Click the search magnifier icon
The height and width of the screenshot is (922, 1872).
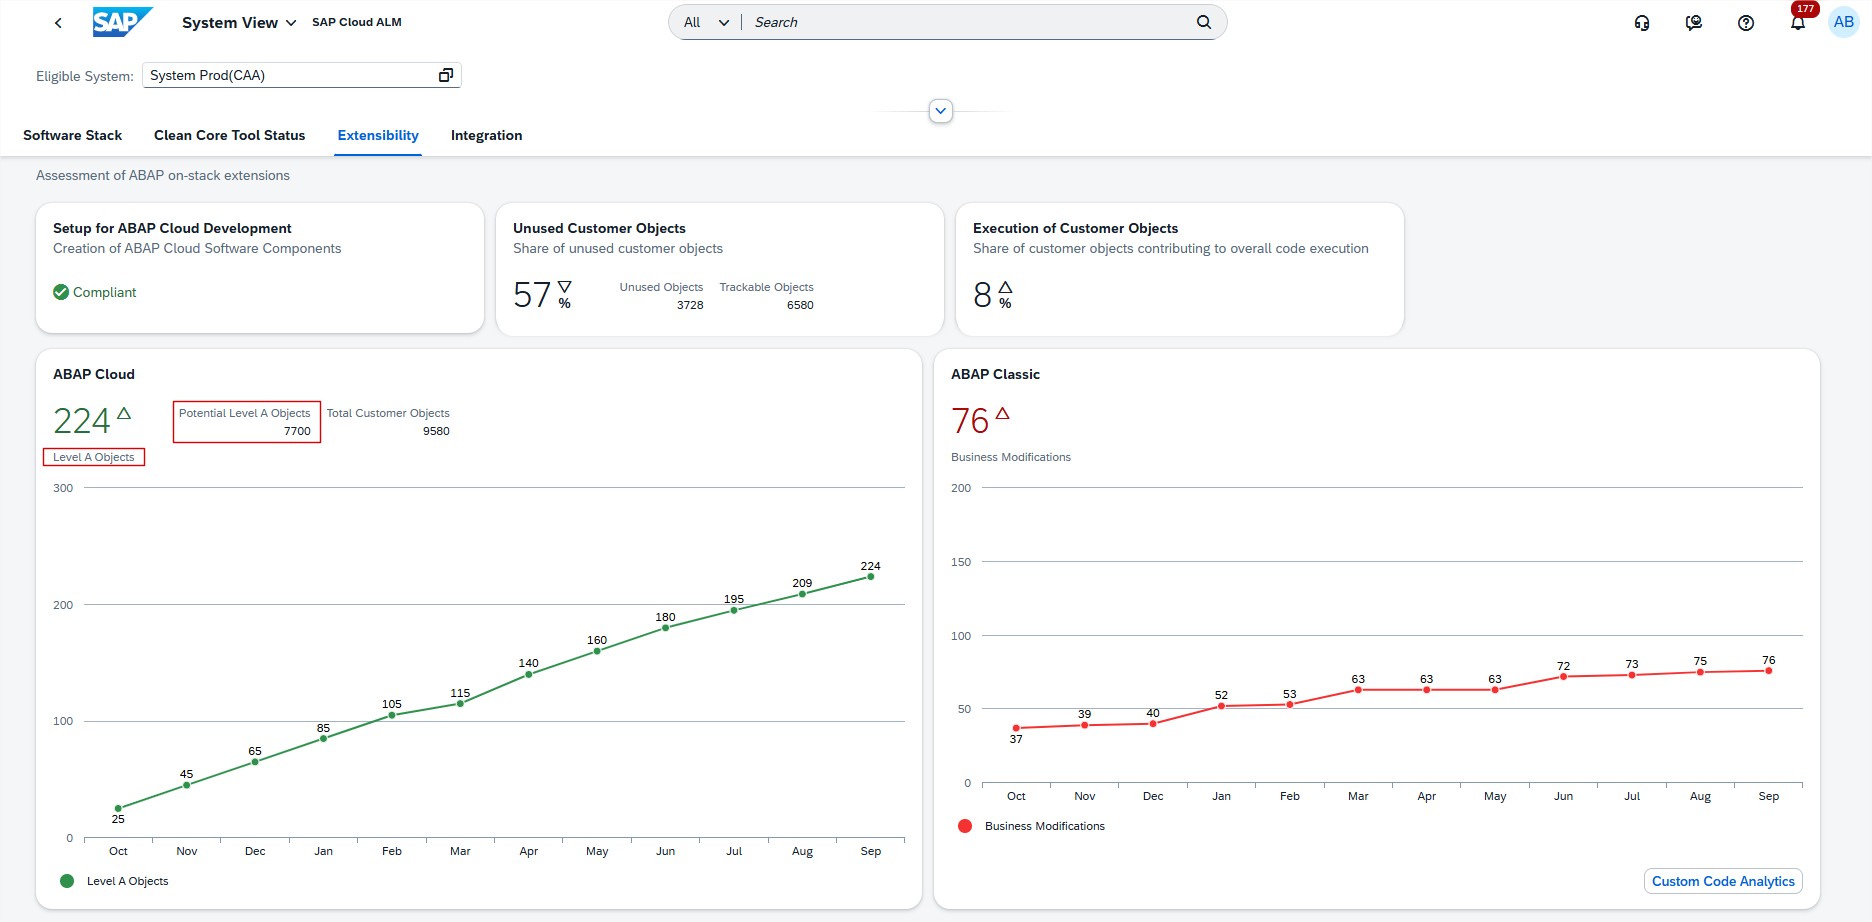point(1203,22)
